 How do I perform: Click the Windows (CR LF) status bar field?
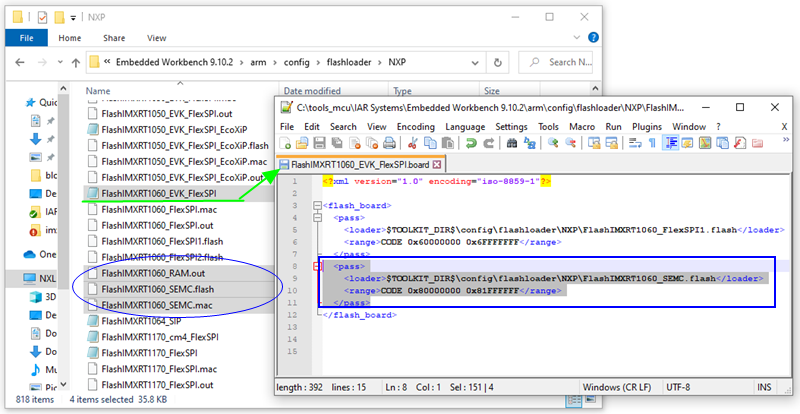click(x=617, y=387)
